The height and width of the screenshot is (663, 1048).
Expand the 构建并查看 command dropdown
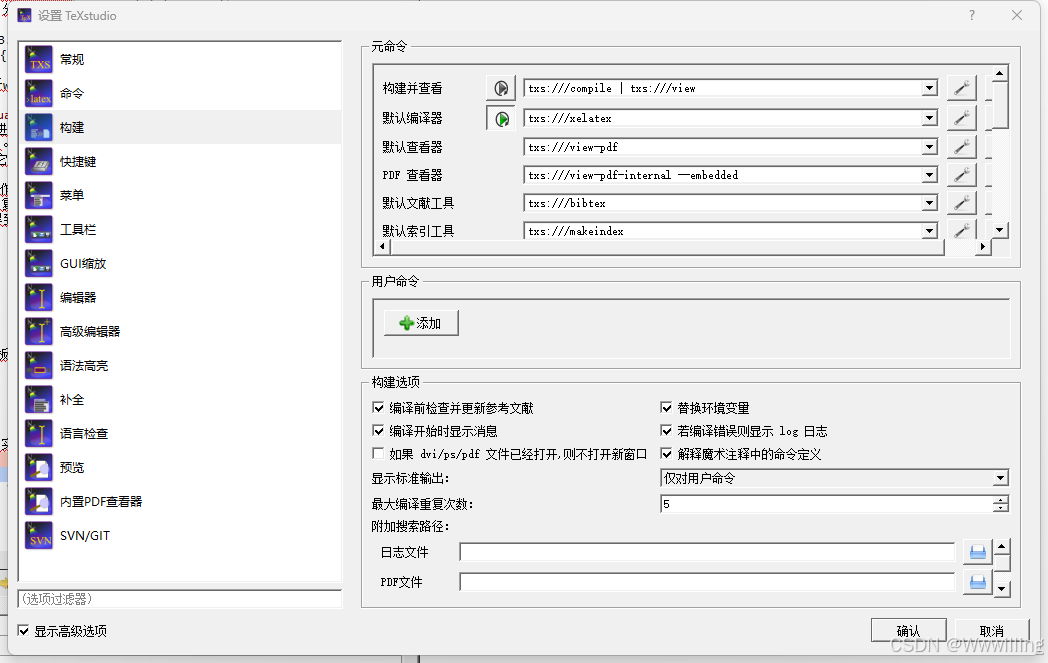(x=929, y=88)
